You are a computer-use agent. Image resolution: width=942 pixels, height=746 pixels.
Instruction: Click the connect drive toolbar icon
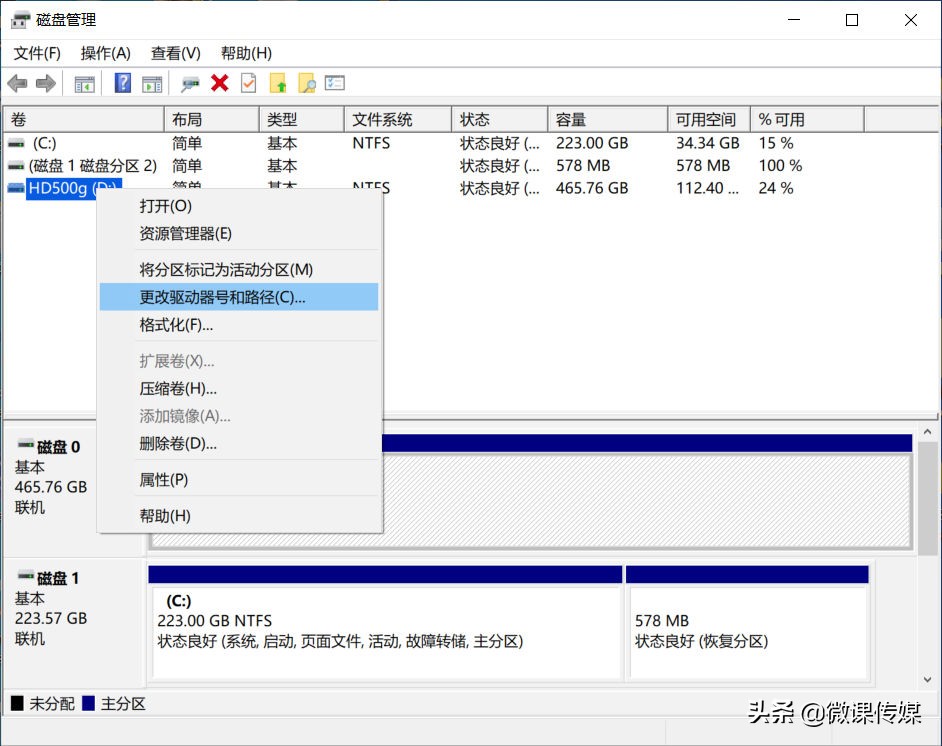190,83
